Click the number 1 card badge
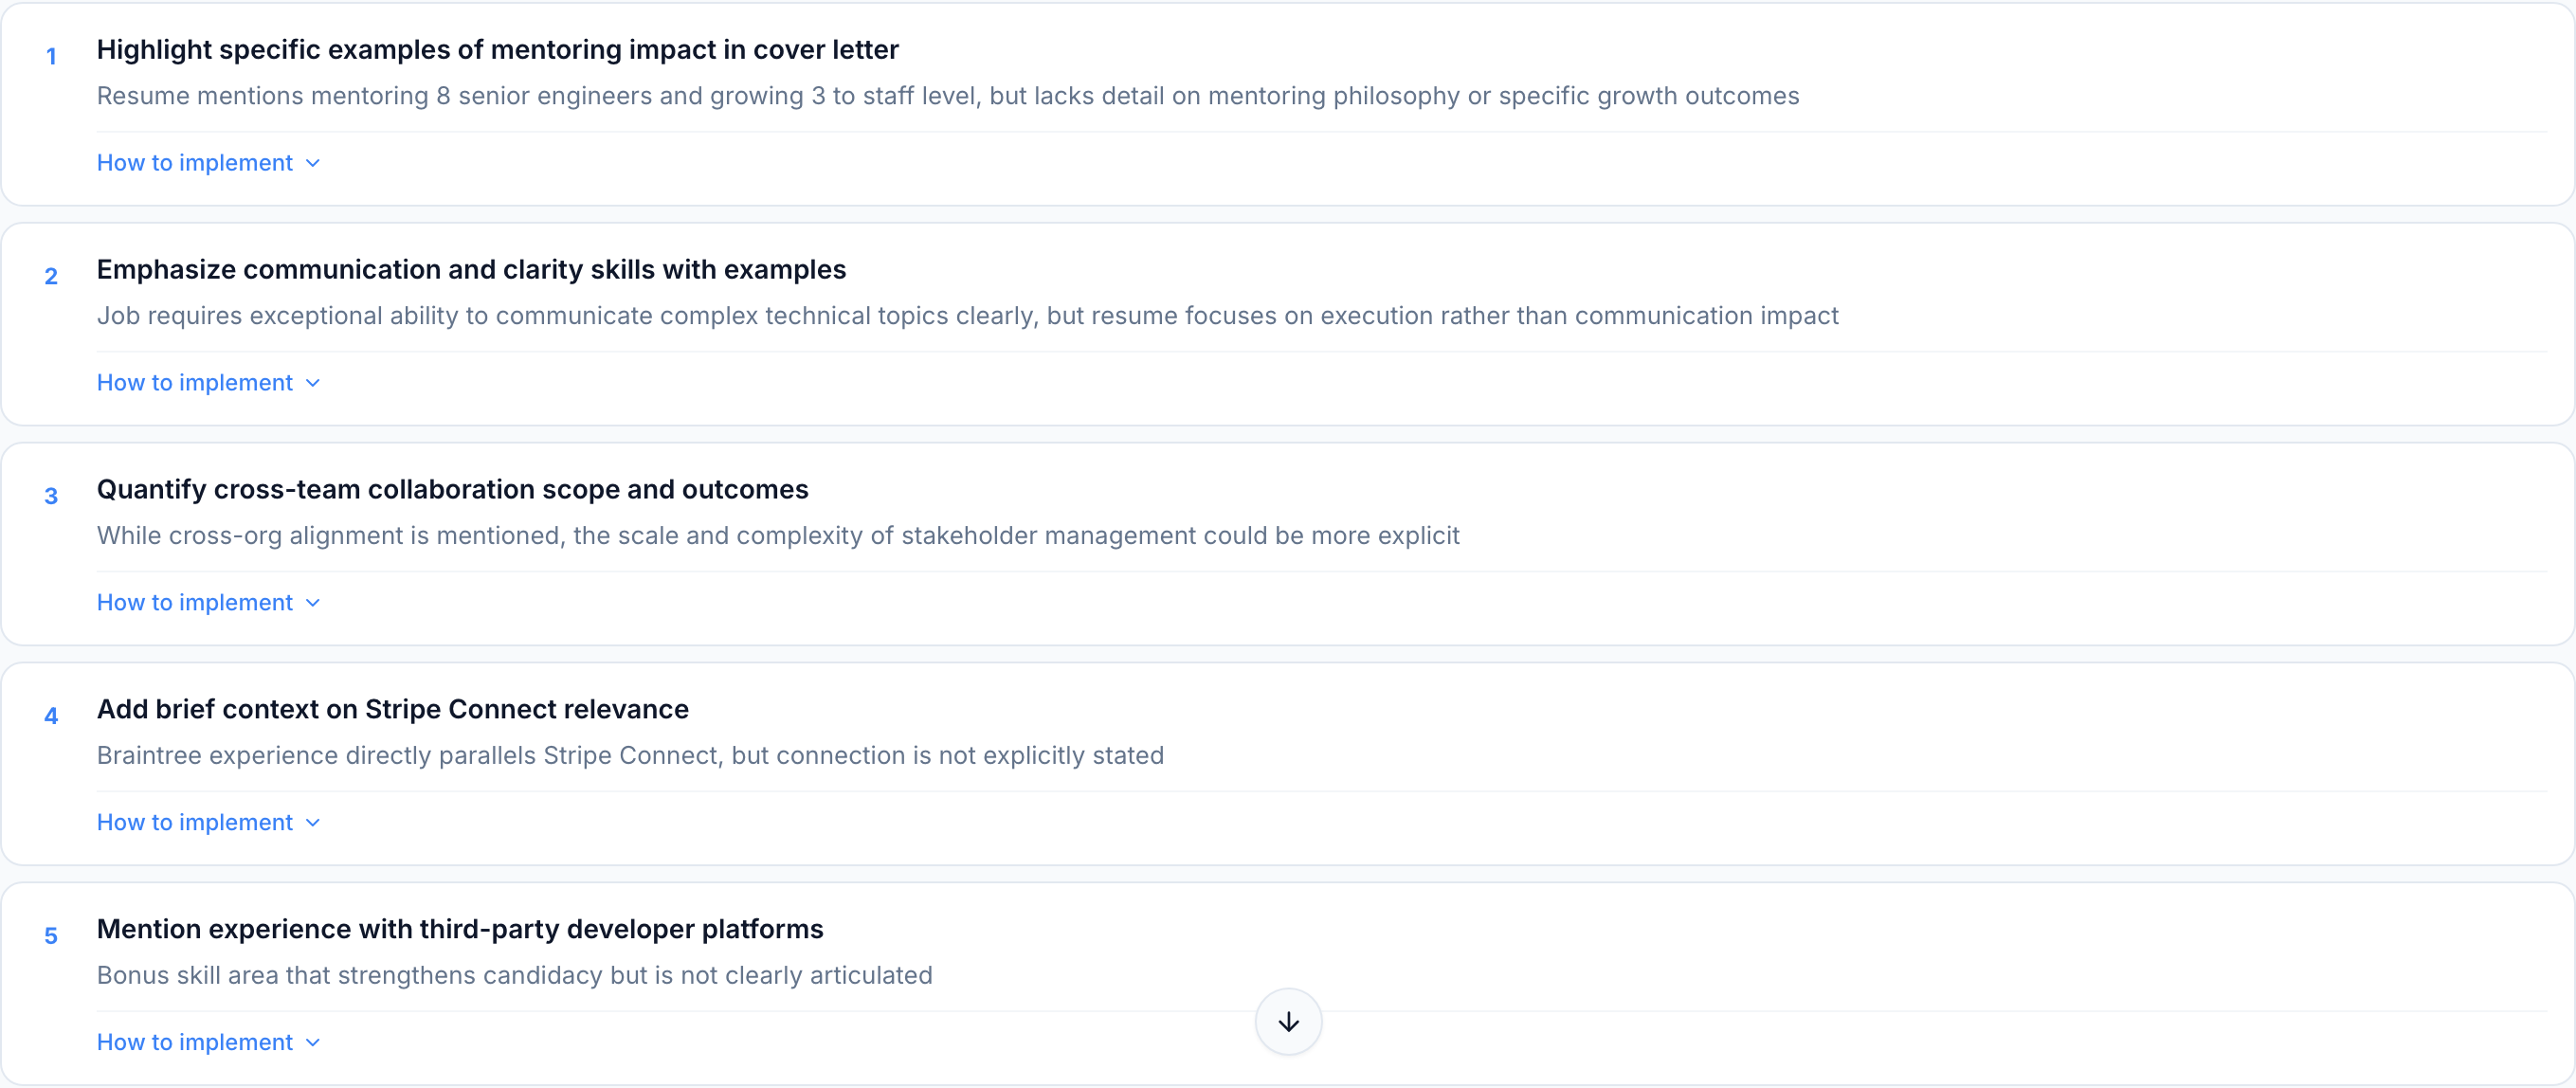Viewport: 2576px width, 1088px height. click(51, 56)
